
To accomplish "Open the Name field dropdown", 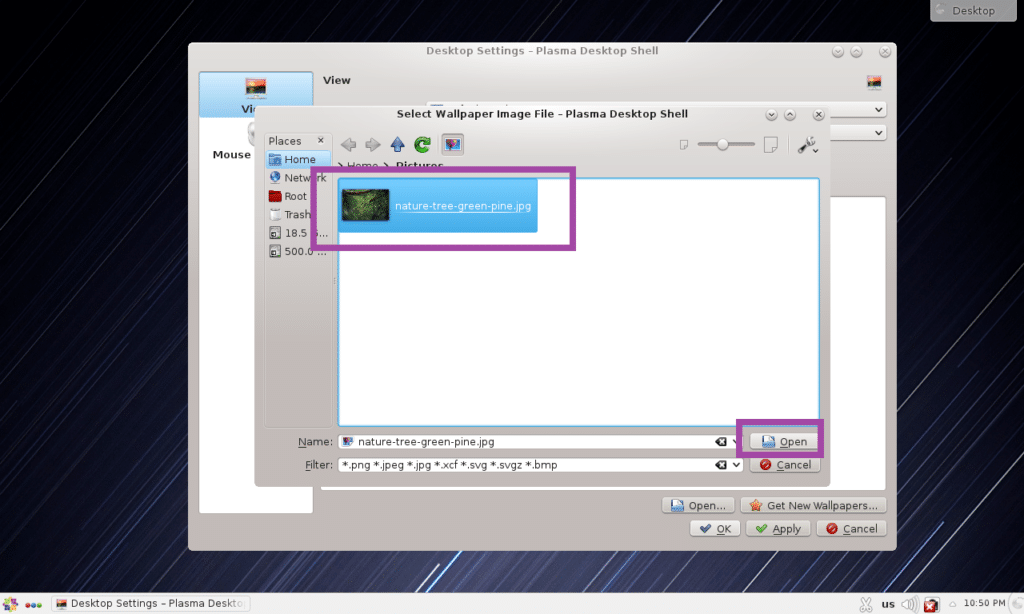I will click(x=736, y=441).
